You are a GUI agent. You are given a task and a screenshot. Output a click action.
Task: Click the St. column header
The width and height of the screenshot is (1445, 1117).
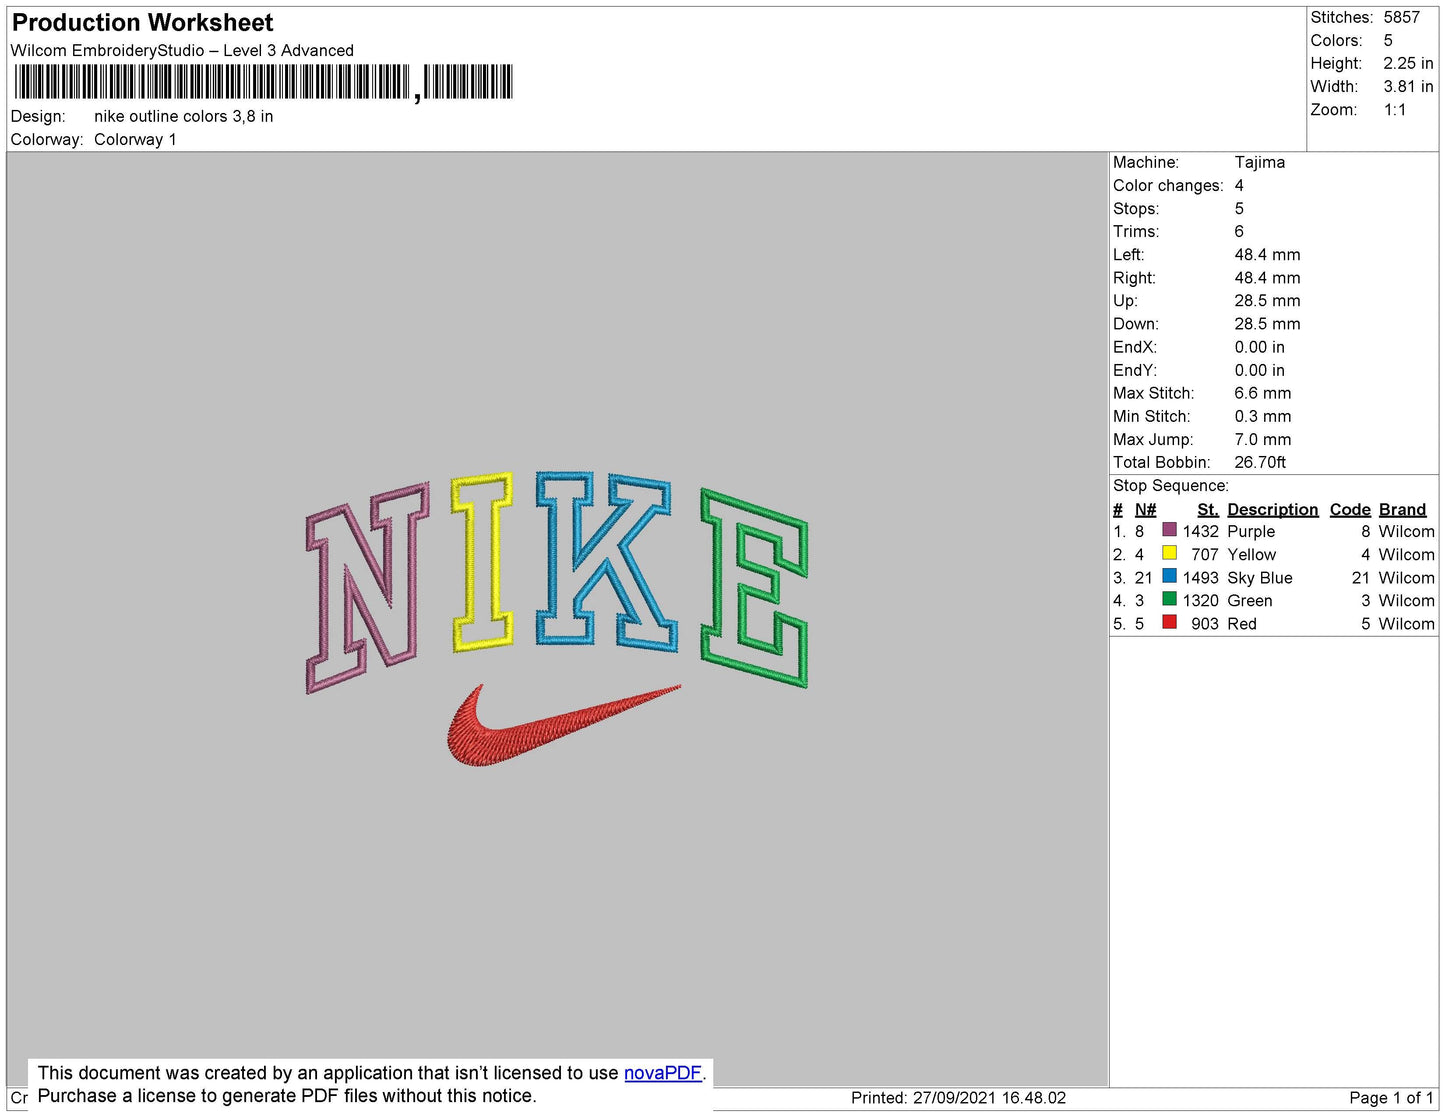1207,509
